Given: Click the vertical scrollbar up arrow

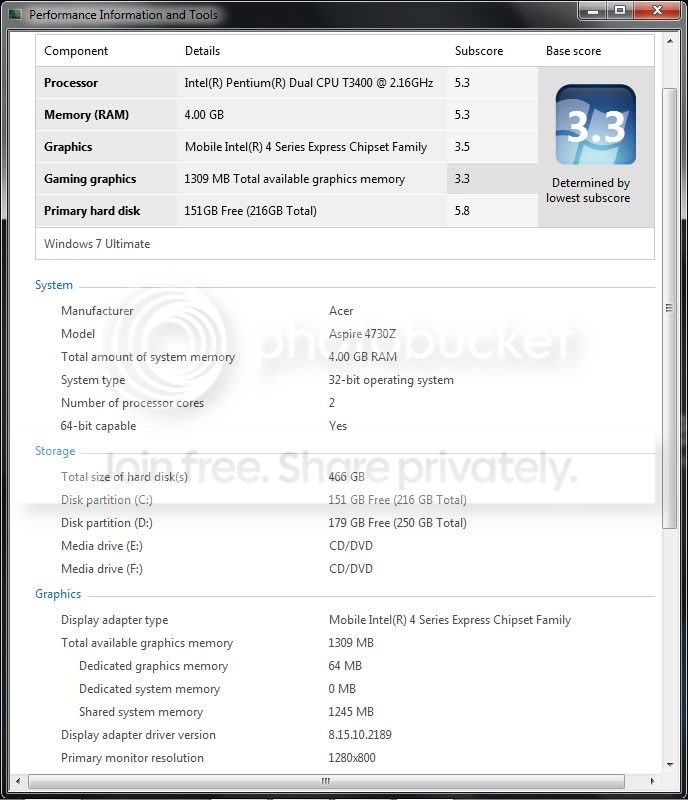Looking at the screenshot, I should 670,41.
